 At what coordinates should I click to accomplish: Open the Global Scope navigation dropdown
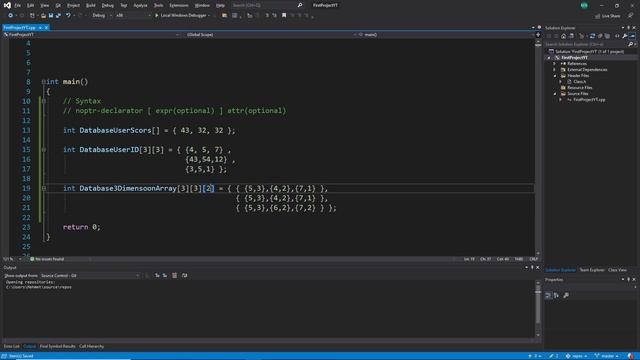pos(269,35)
